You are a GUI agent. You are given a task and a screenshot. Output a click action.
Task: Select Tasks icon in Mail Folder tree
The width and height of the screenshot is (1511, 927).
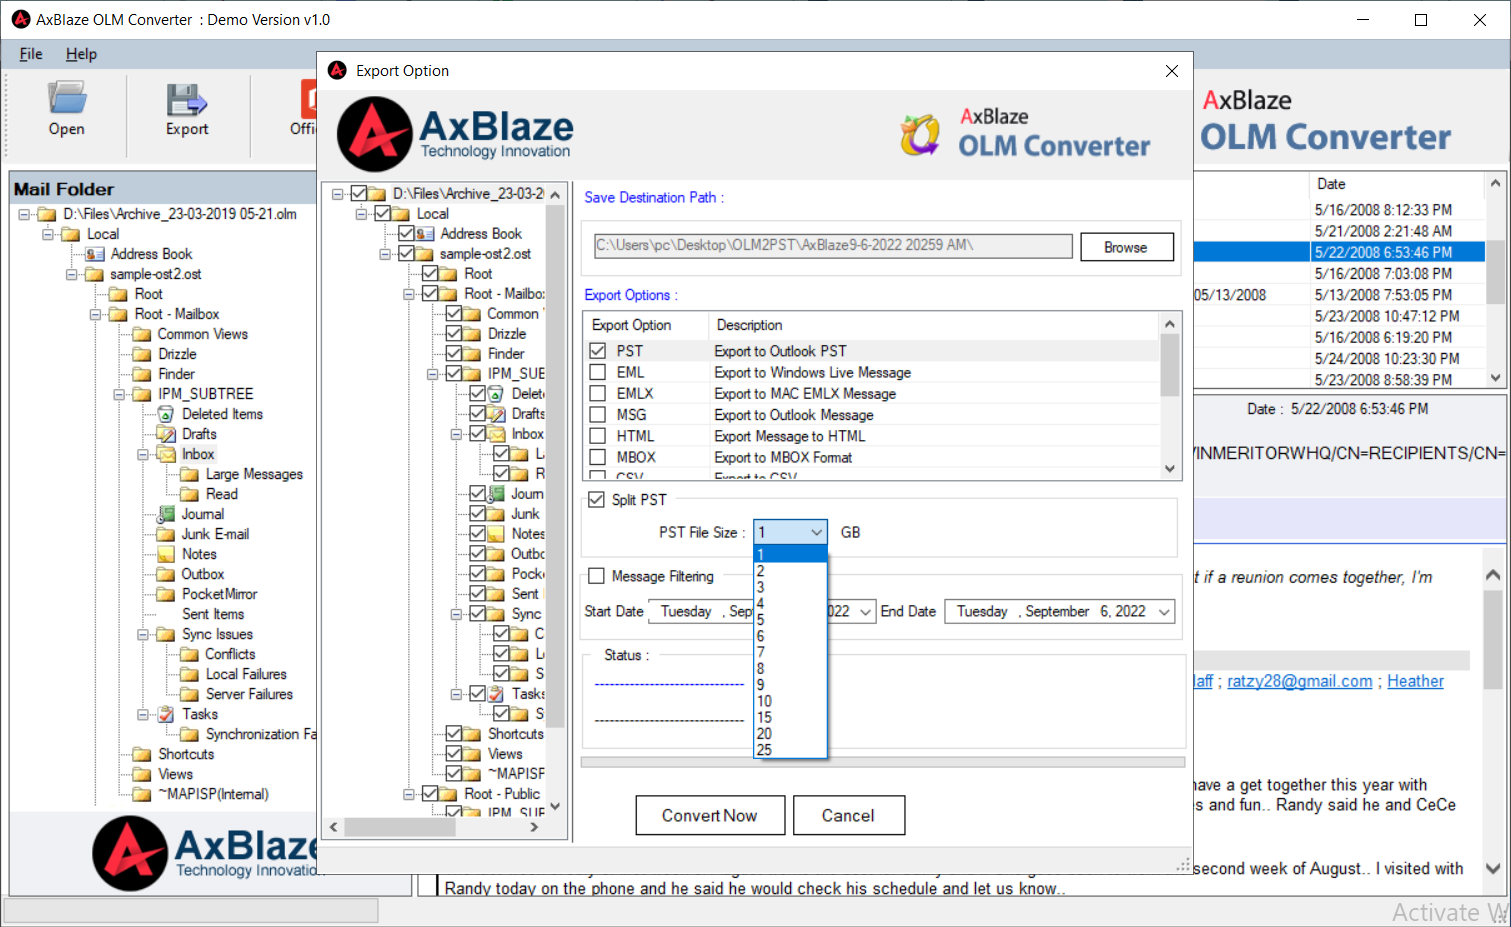pyautogui.click(x=166, y=714)
